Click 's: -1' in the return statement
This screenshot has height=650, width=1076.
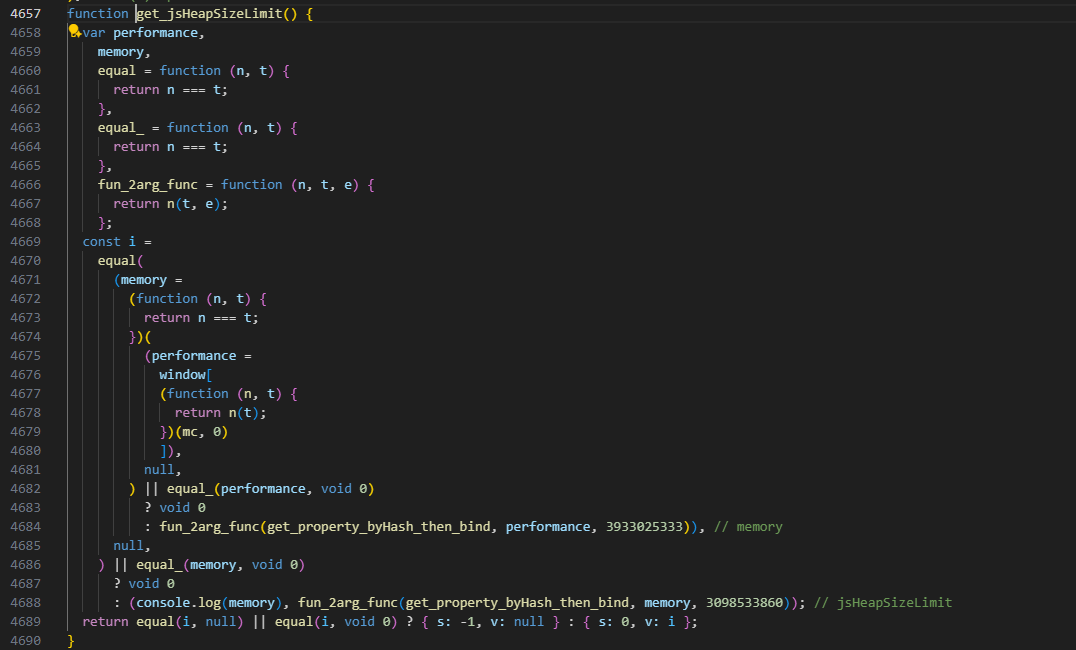coord(456,622)
